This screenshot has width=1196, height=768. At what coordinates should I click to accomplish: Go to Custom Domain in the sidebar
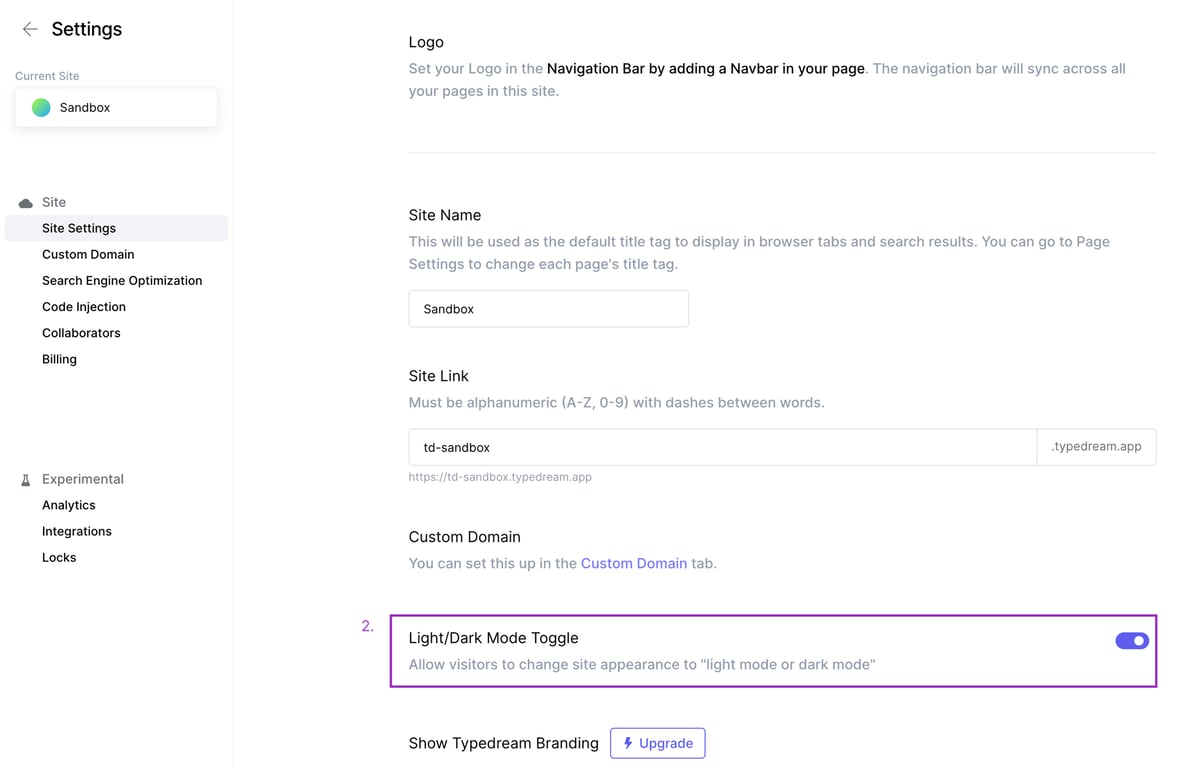pos(88,255)
